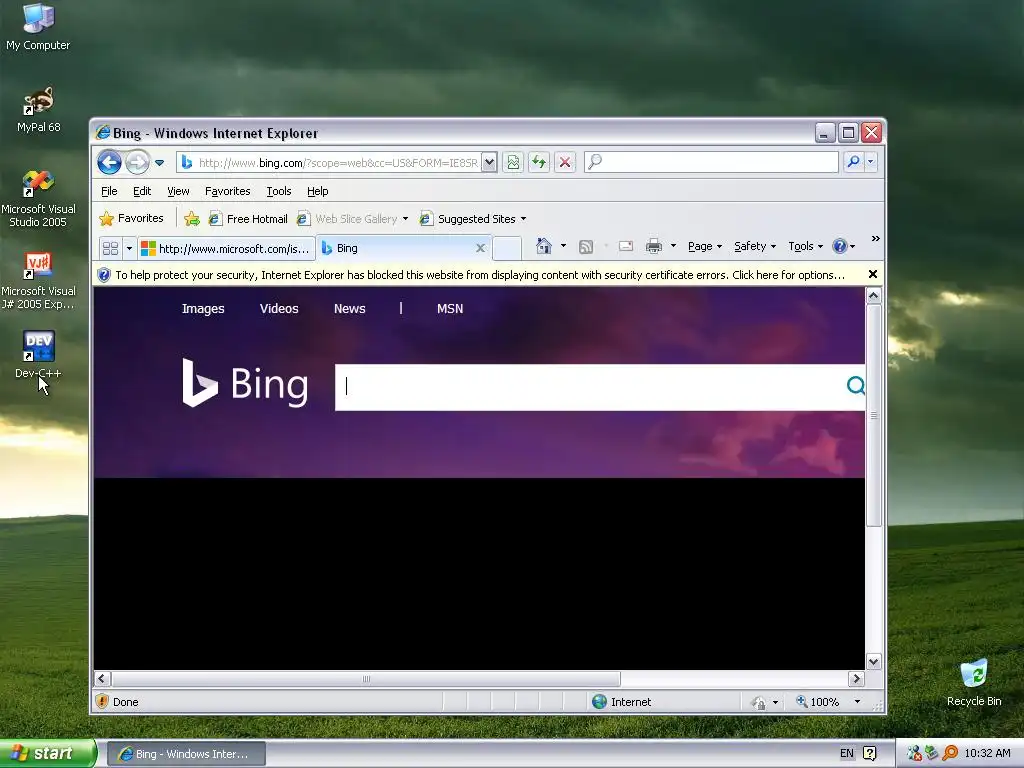Open a new tab with the blank tab button

[x=507, y=248]
